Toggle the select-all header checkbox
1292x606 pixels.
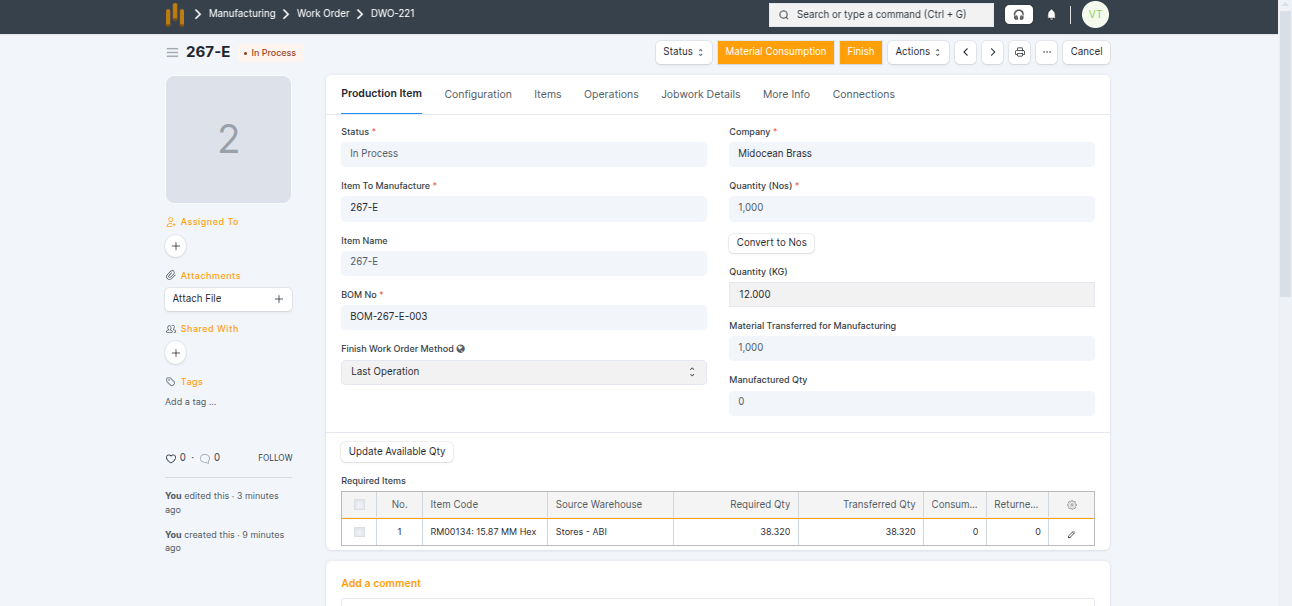pos(359,505)
